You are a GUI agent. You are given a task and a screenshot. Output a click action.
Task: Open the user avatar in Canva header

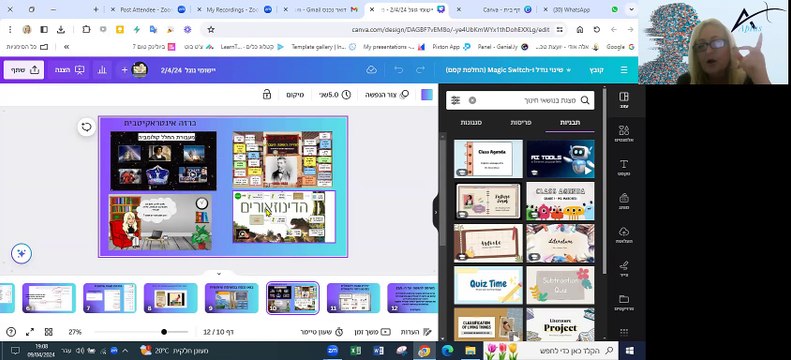coord(140,70)
